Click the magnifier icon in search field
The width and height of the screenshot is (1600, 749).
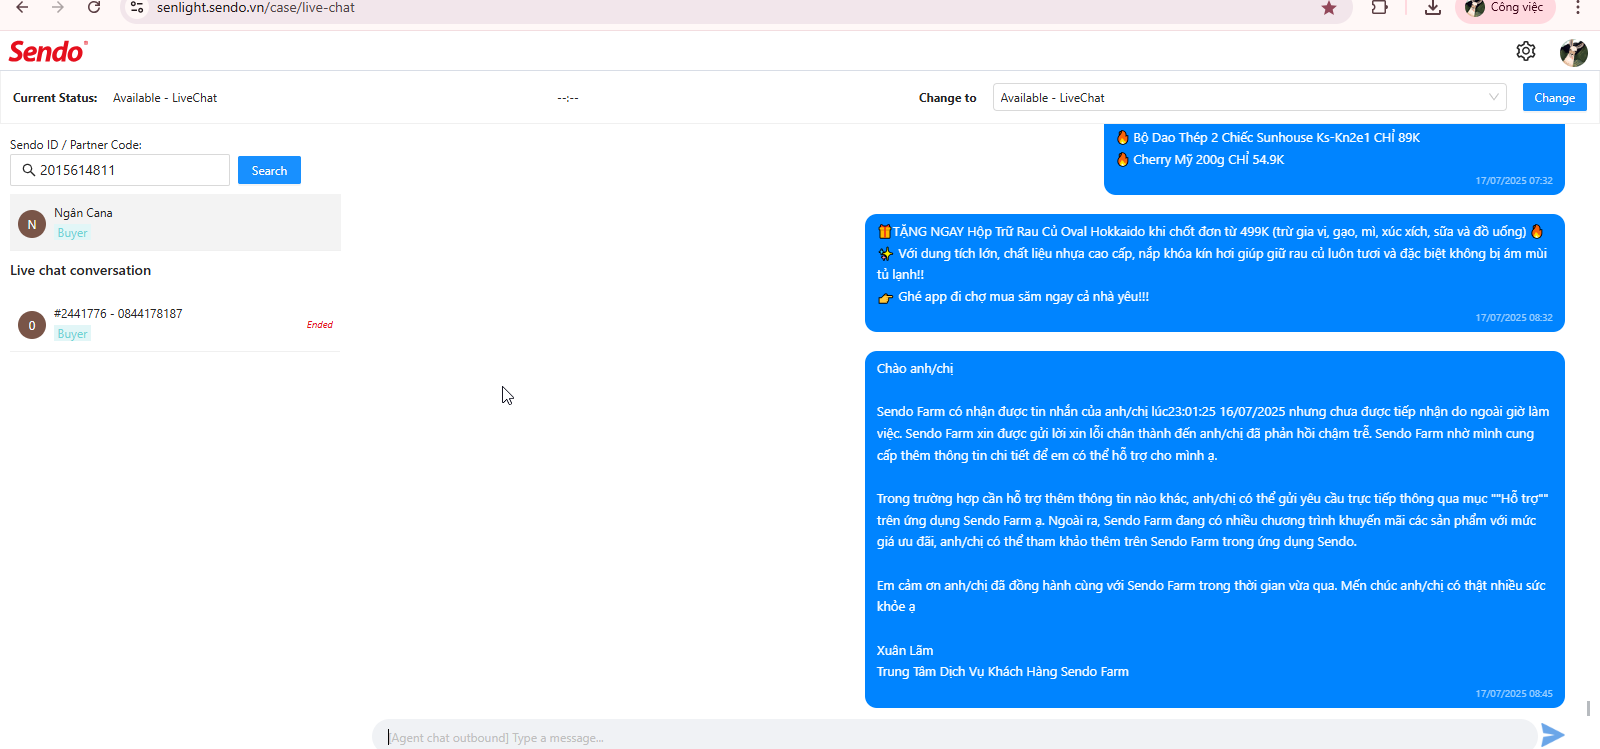coord(29,170)
